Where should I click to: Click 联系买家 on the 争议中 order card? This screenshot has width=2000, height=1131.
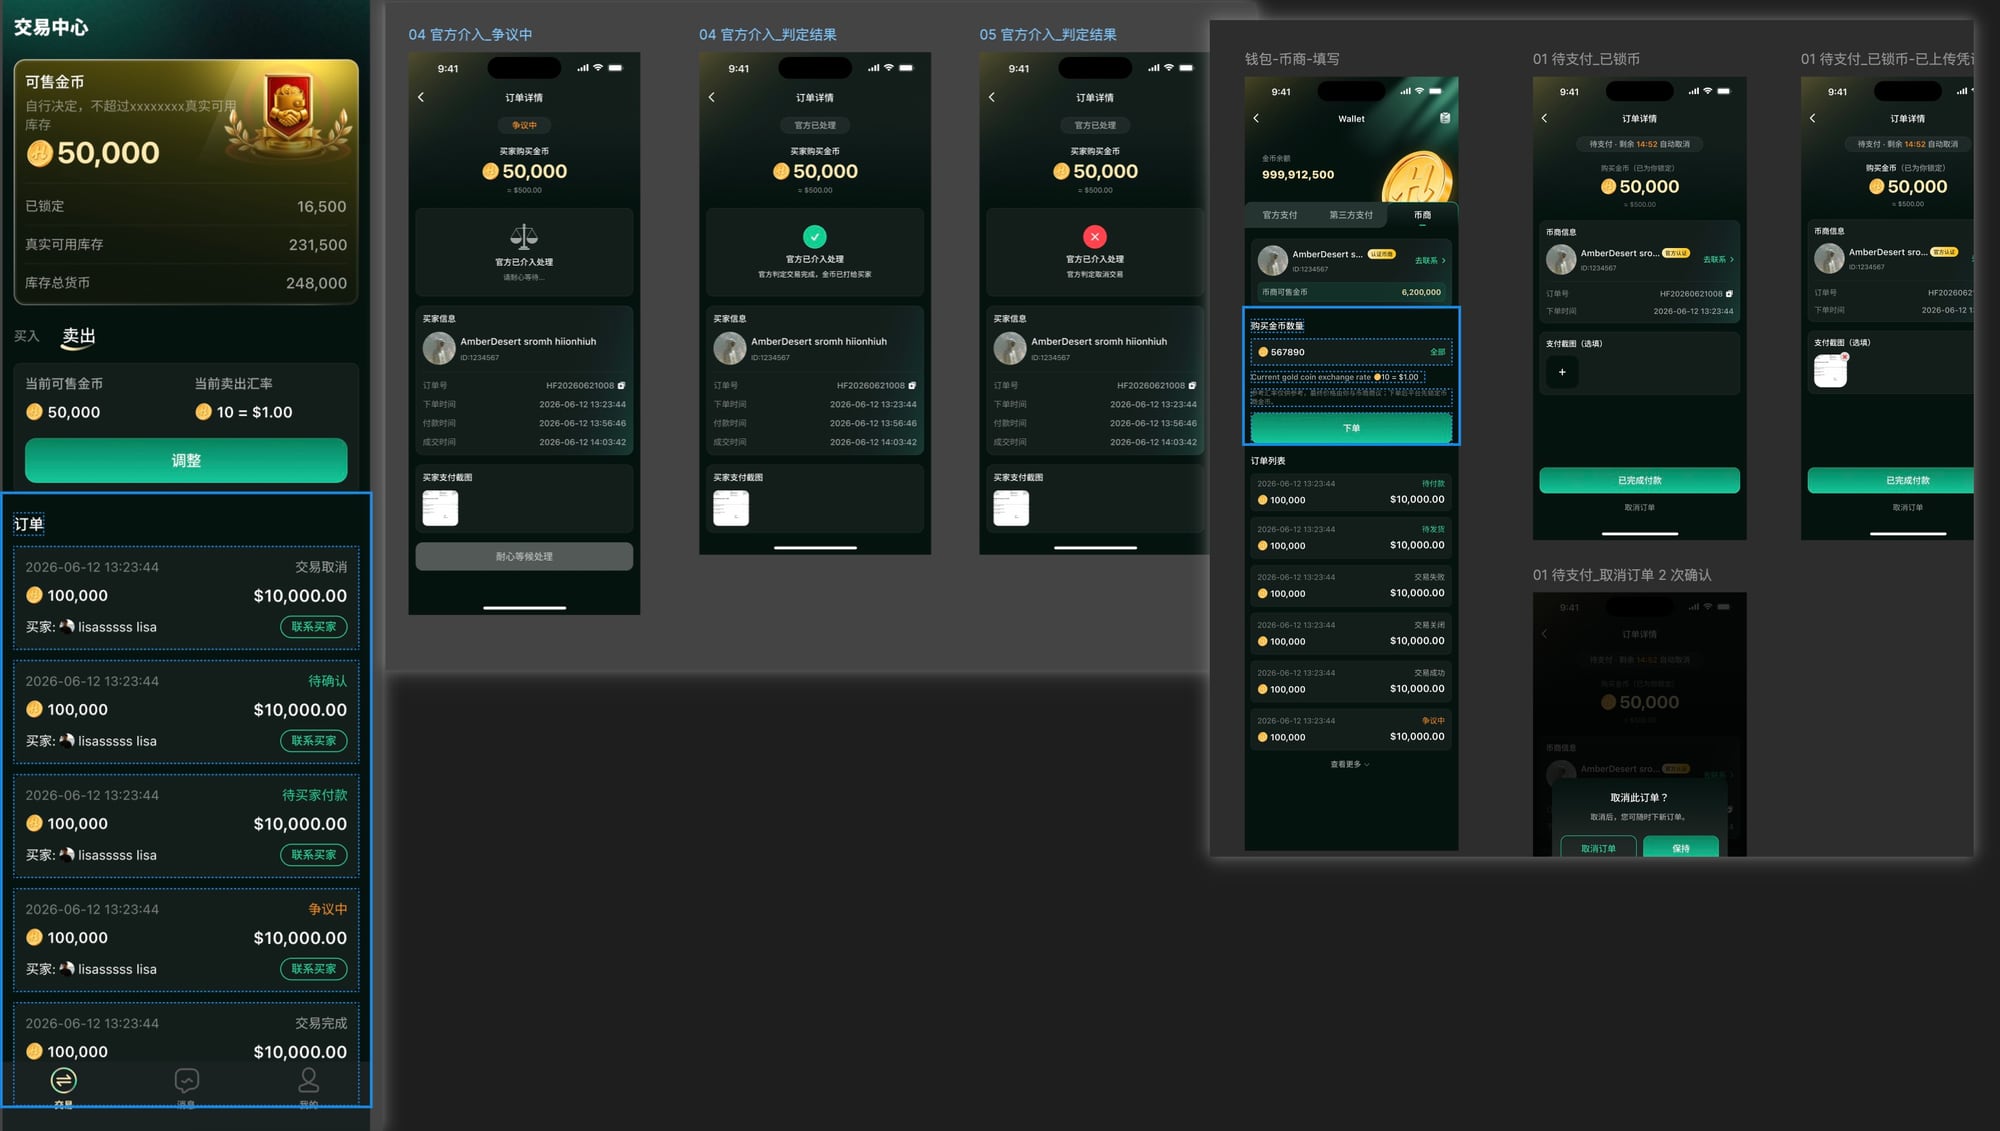click(314, 969)
